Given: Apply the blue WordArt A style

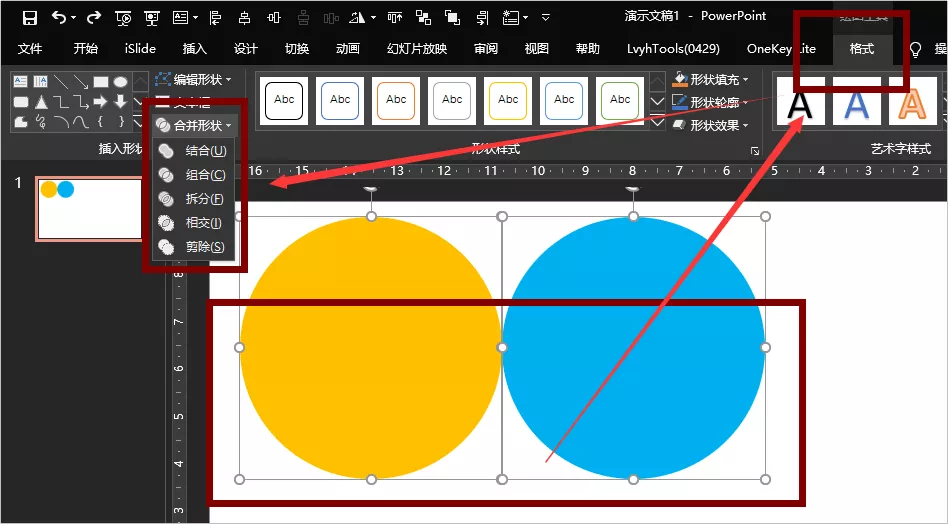Looking at the screenshot, I should 856,103.
